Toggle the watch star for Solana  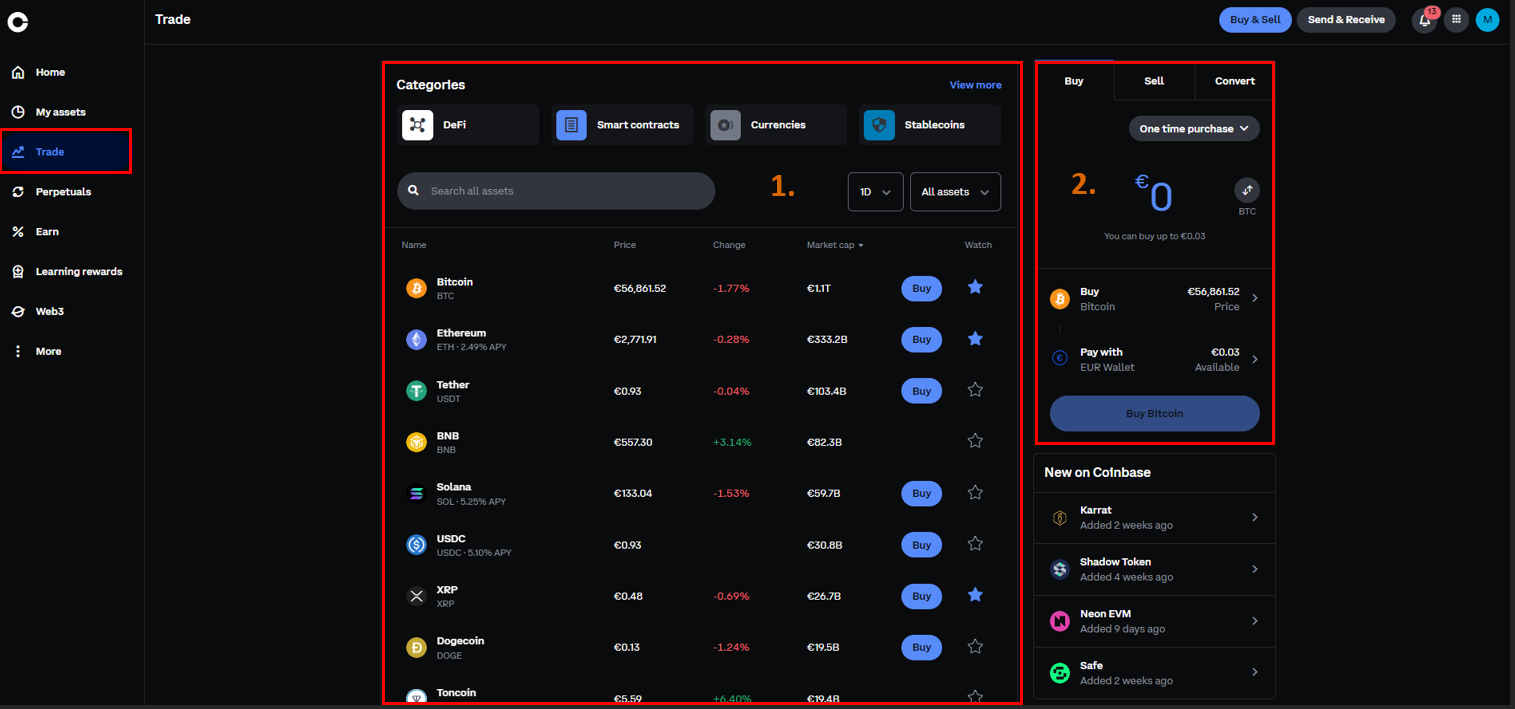click(x=975, y=493)
